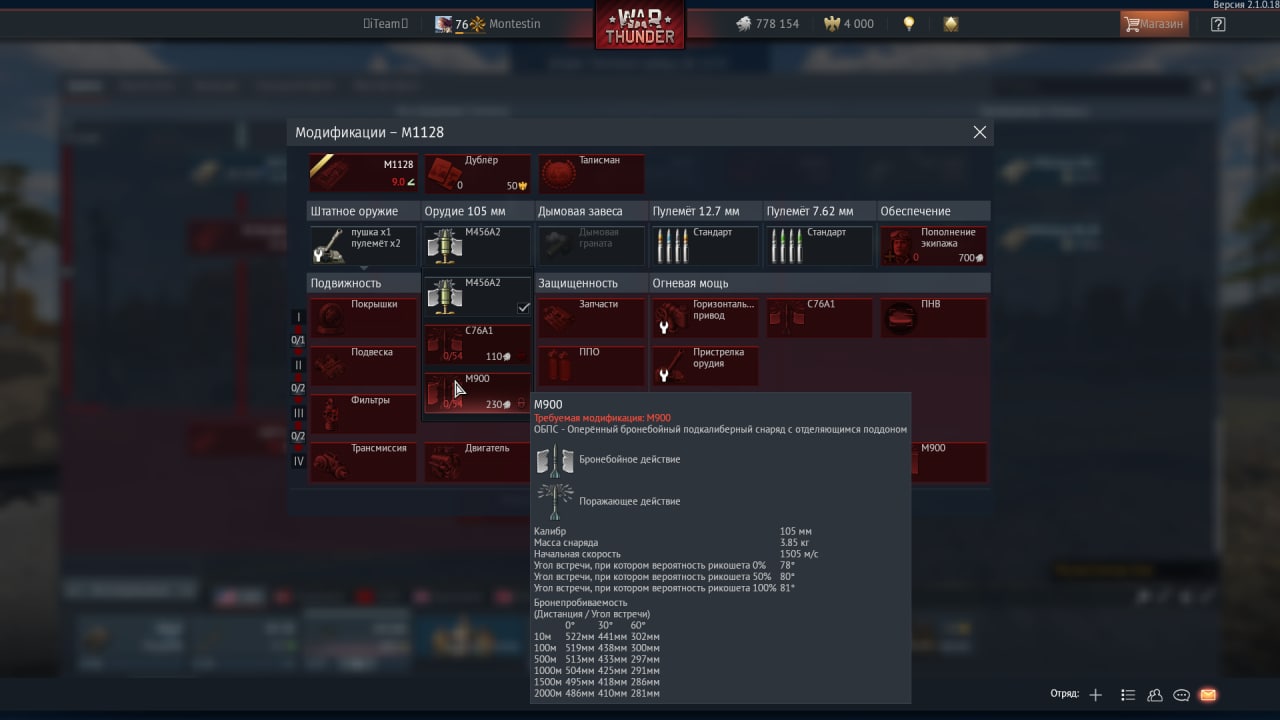
Task: Select the Фильтры modification
Action: coord(363,413)
